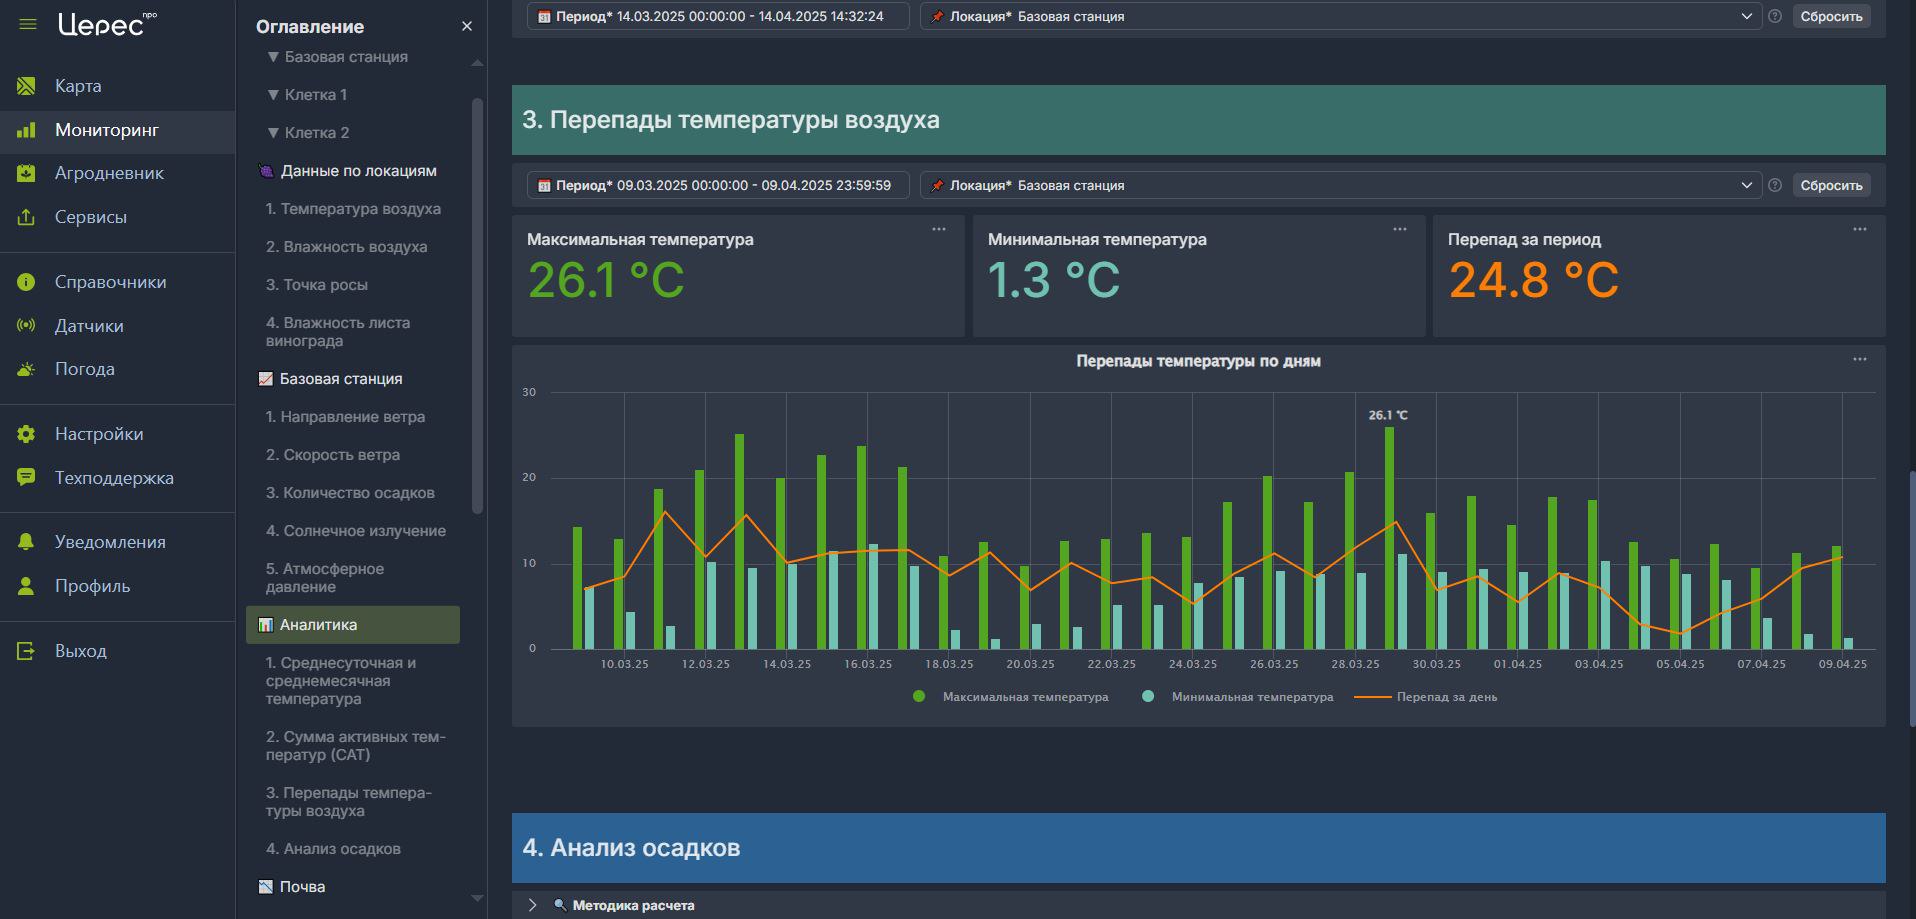The height and width of the screenshot is (919, 1916).
Task: Toggle Перепад за день legend line
Action: [1426, 697]
